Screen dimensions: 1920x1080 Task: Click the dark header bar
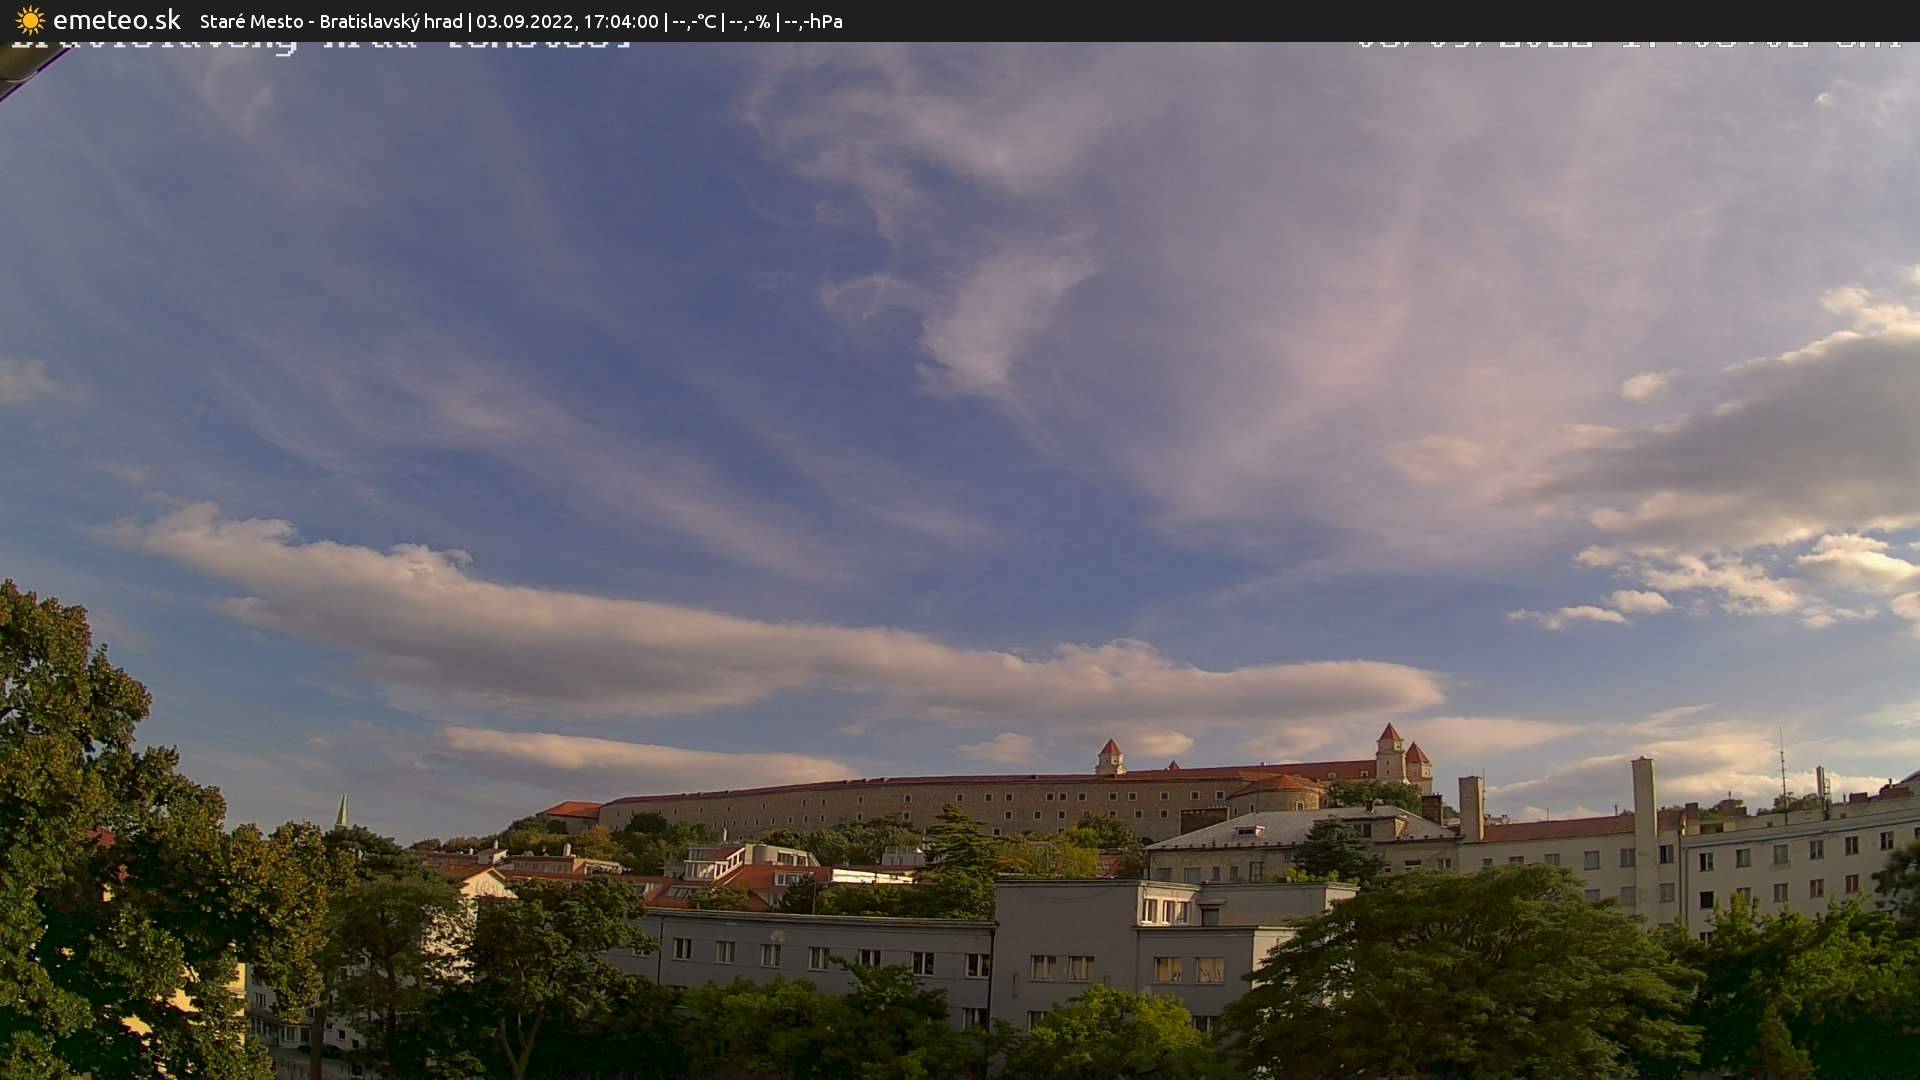click(1200, 20)
